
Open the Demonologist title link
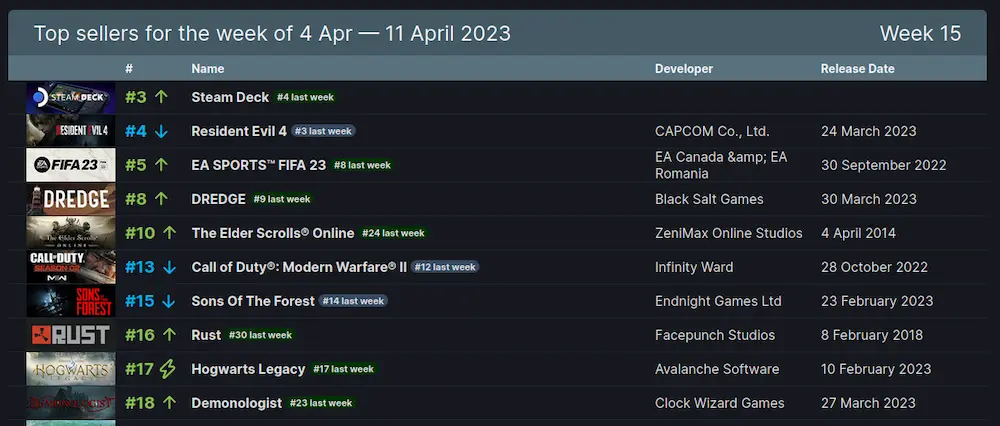[x=237, y=403]
